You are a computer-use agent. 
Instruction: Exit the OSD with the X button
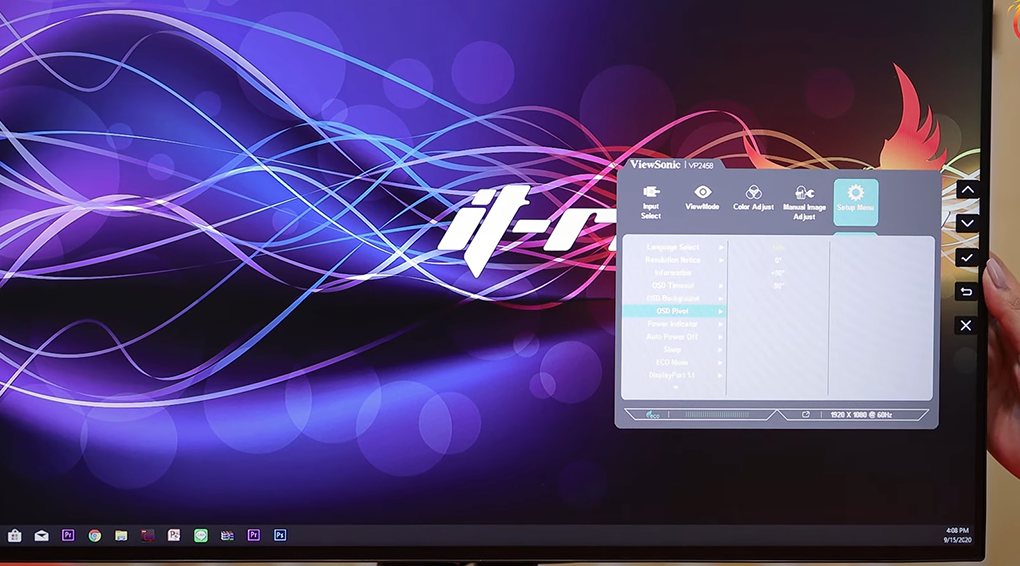(x=966, y=325)
